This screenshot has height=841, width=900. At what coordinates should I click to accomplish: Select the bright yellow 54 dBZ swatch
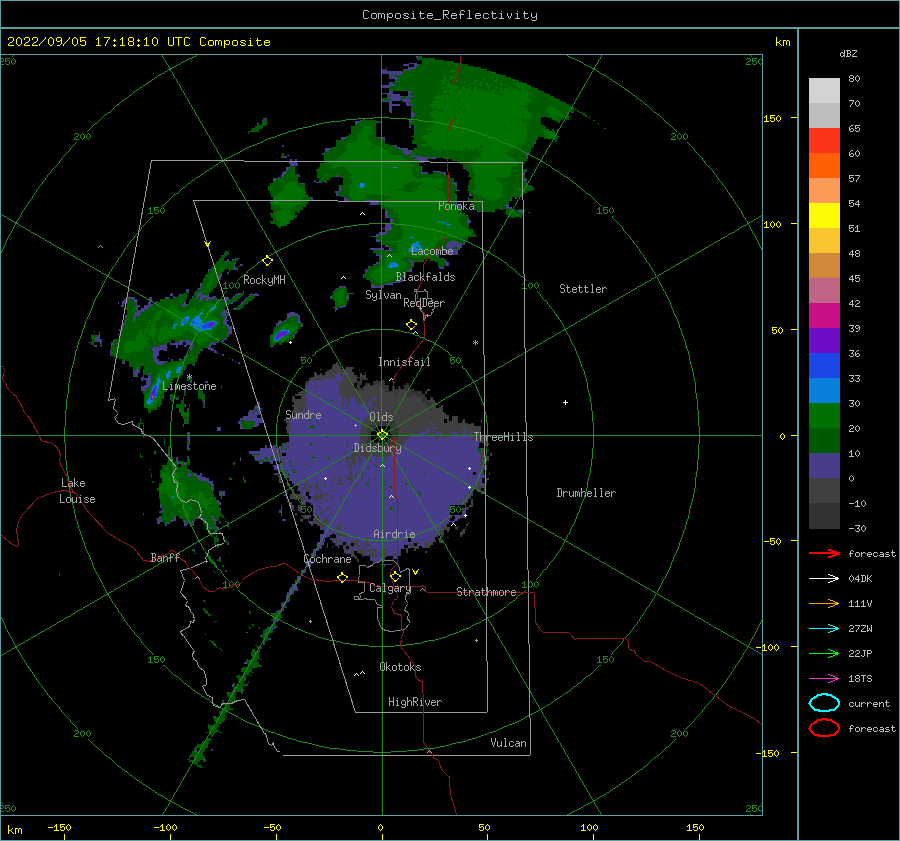pyautogui.click(x=824, y=215)
